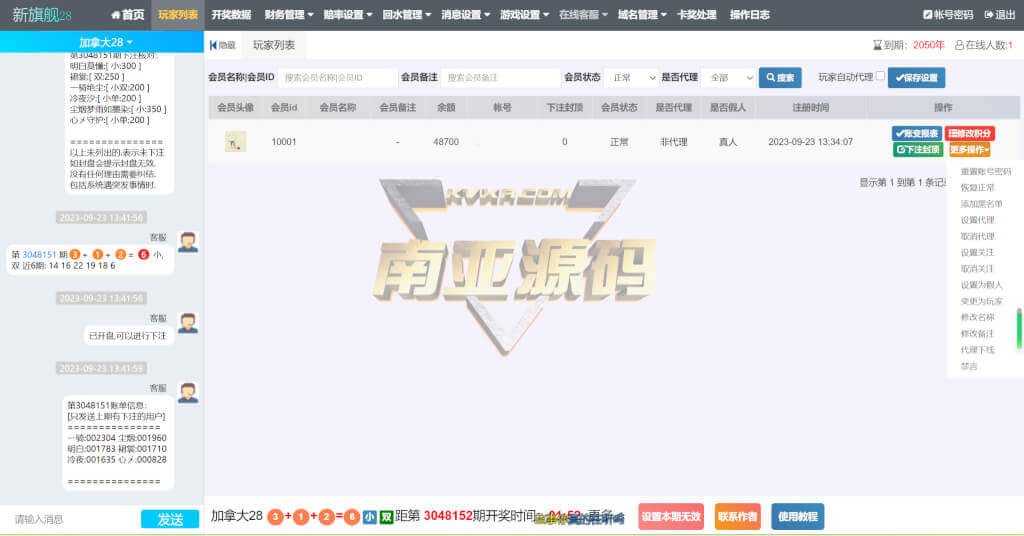Click the member avatar for 10001
Viewport: 1024px width, 536px height.
click(x=235, y=142)
